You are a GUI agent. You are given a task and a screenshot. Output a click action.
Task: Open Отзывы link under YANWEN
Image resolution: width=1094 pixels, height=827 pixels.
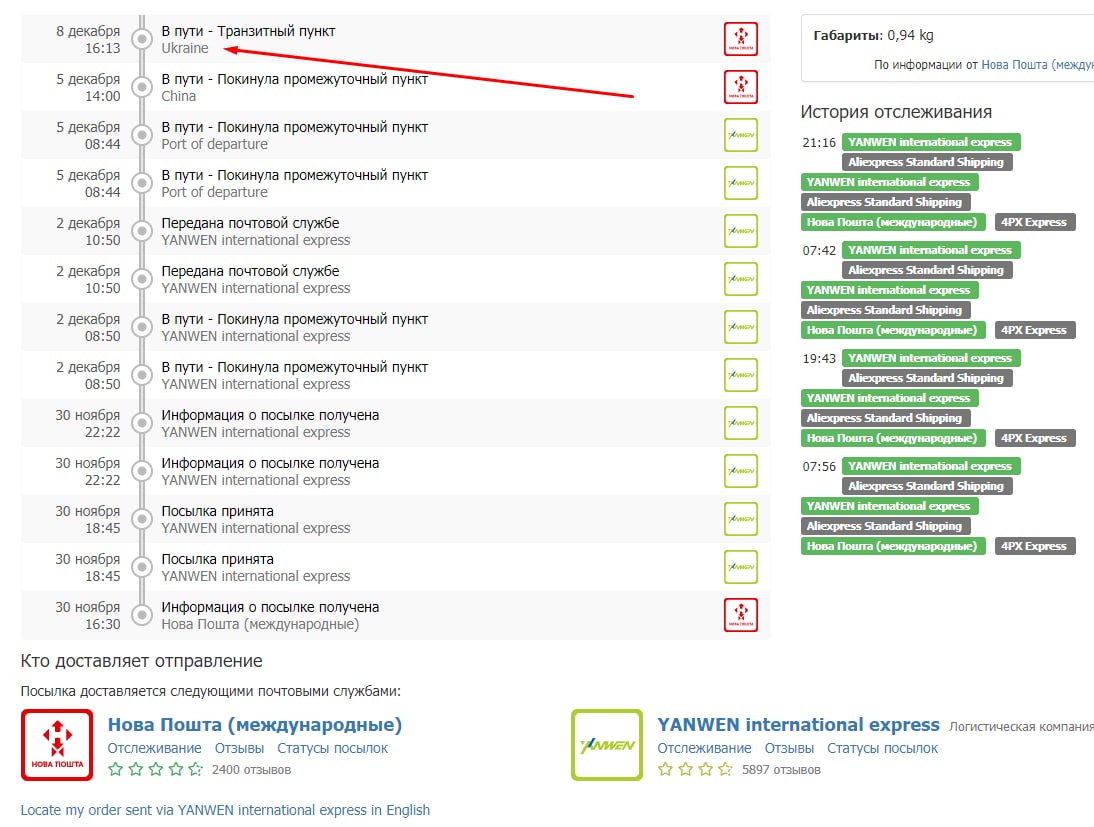point(789,748)
